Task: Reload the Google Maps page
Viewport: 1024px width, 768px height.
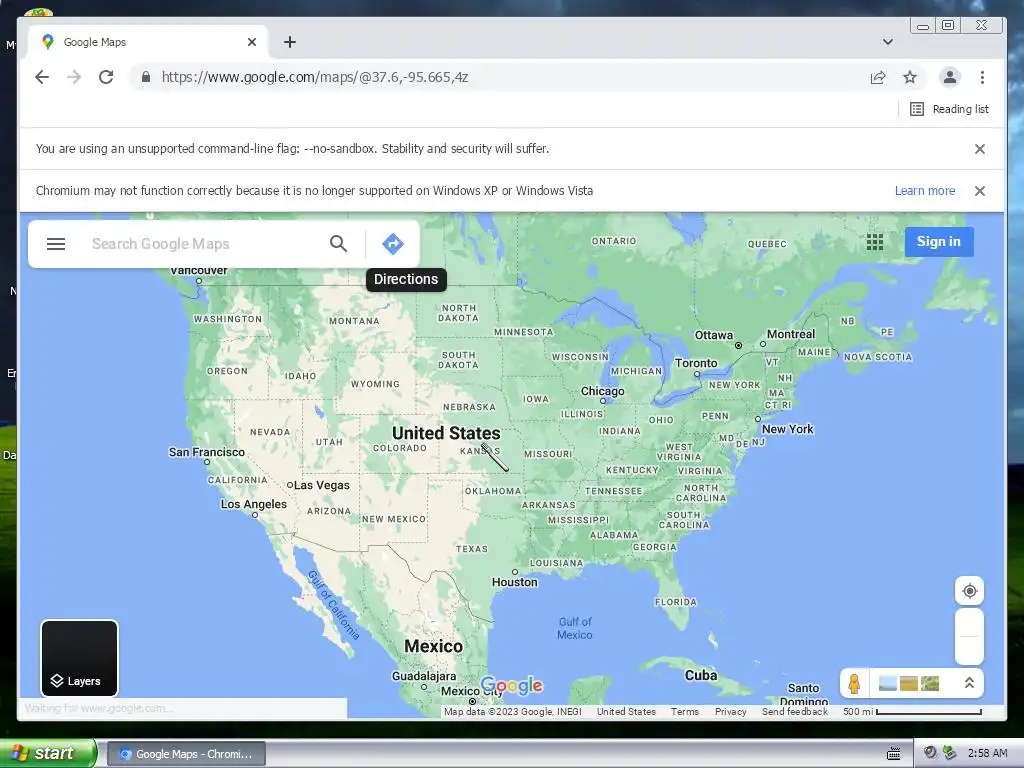Action: click(x=106, y=77)
